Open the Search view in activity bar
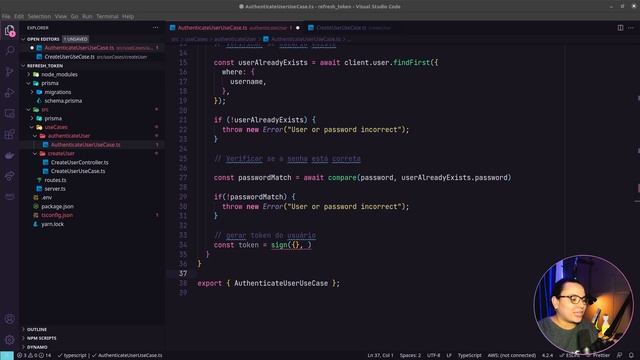 [9, 51]
